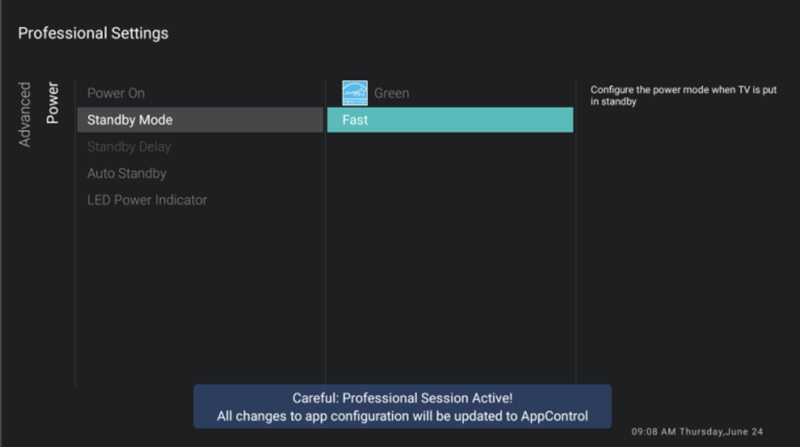Screen dimensions: 800x447
Task: Switch to the Advanced vertical tab
Action: (x=25, y=114)
